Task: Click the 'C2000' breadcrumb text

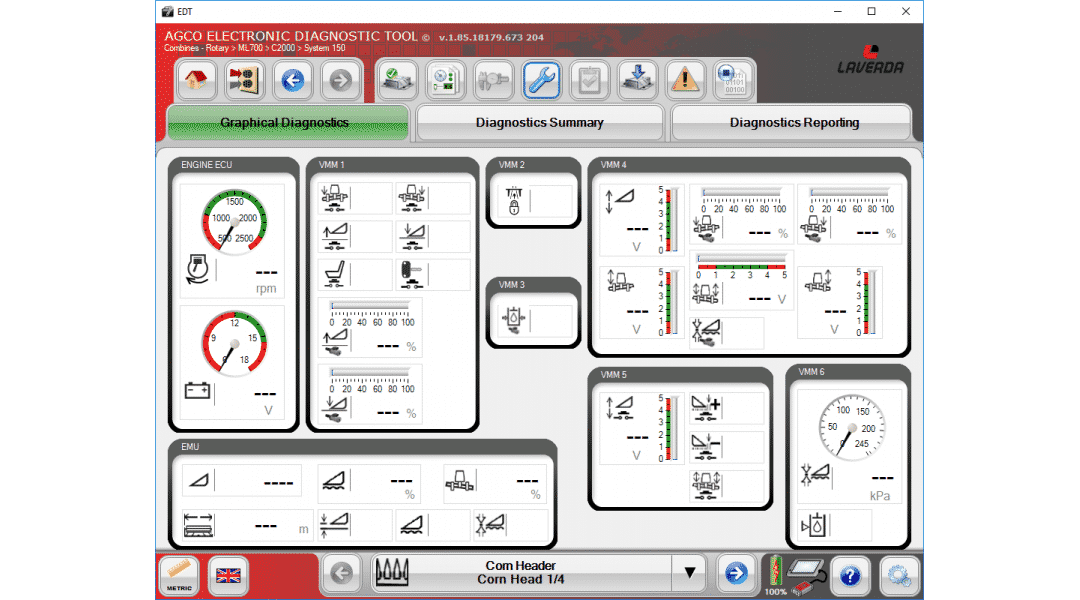Action: pyautogui.click(x=282, y=48)
